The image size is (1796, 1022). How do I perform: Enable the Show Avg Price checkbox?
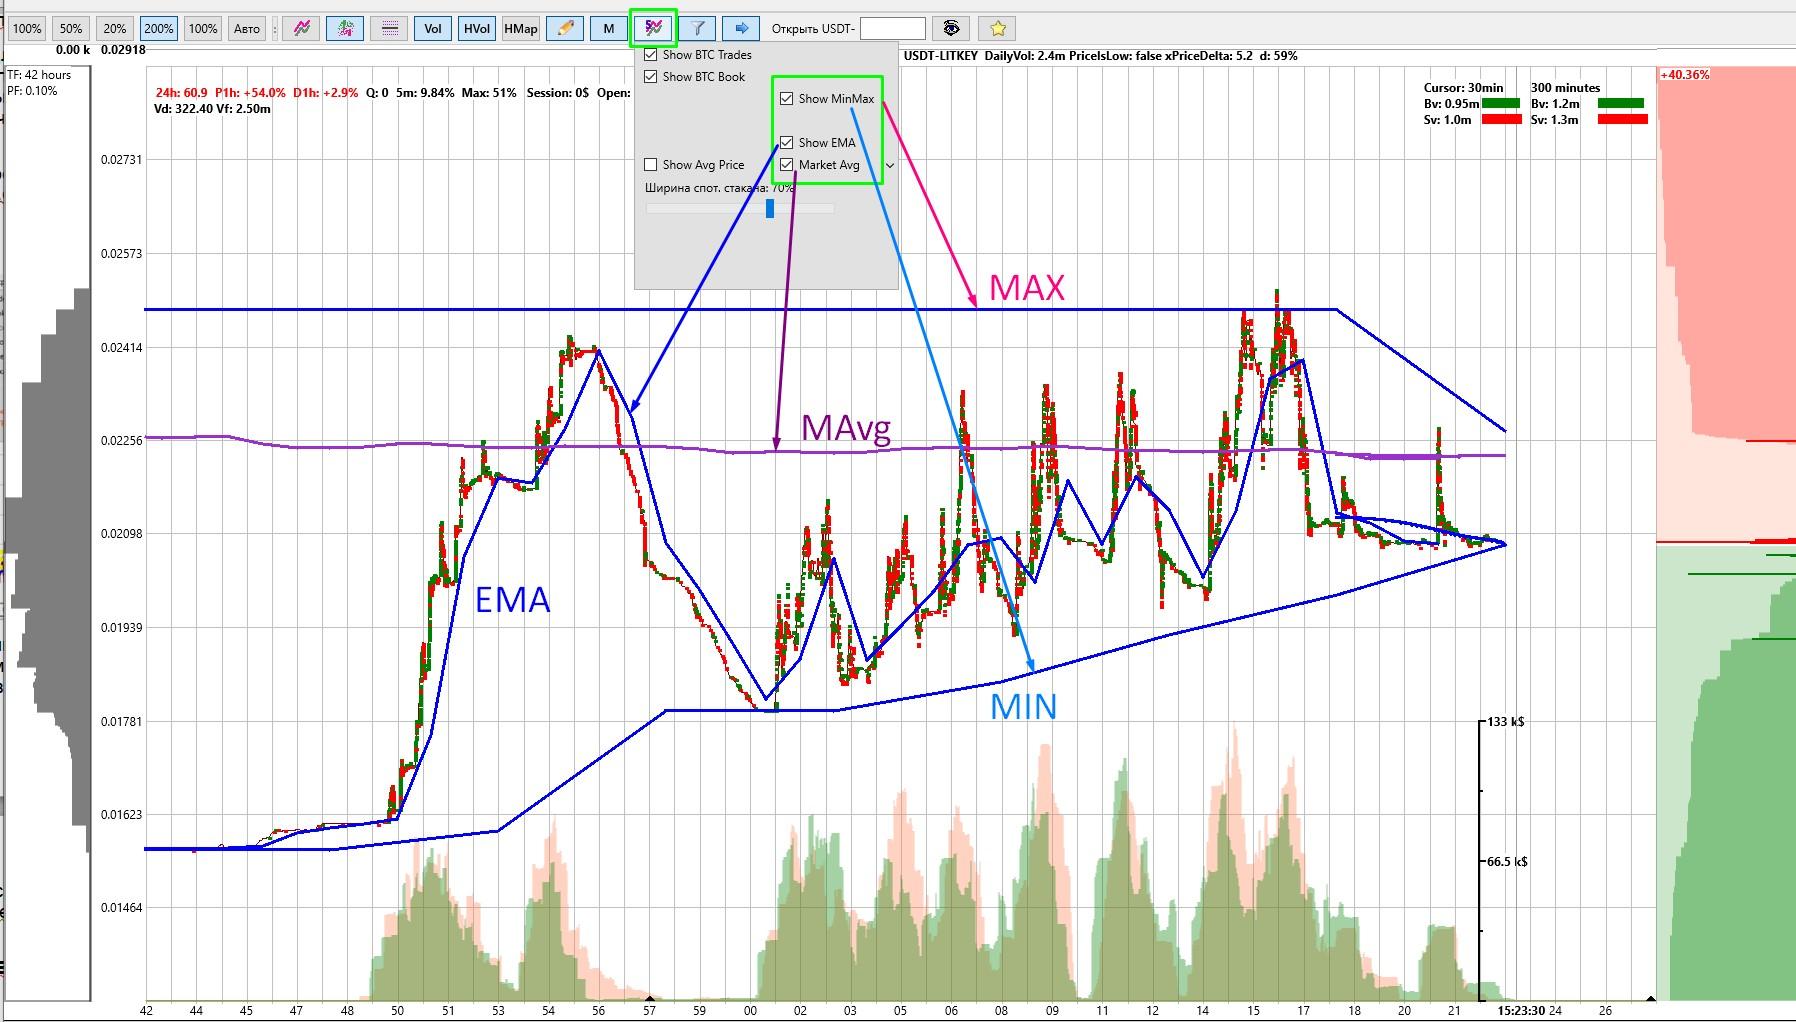tap(651, 164)
